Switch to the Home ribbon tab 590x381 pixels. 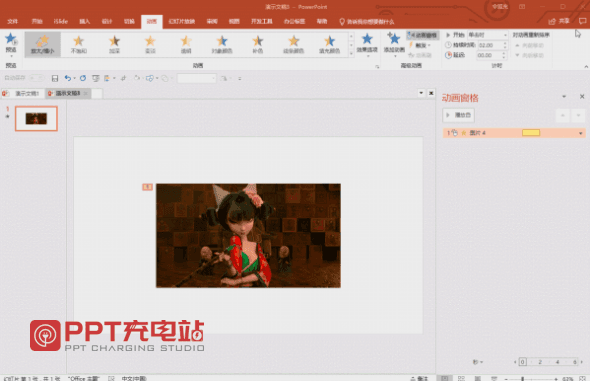click(x=37, y=21)
